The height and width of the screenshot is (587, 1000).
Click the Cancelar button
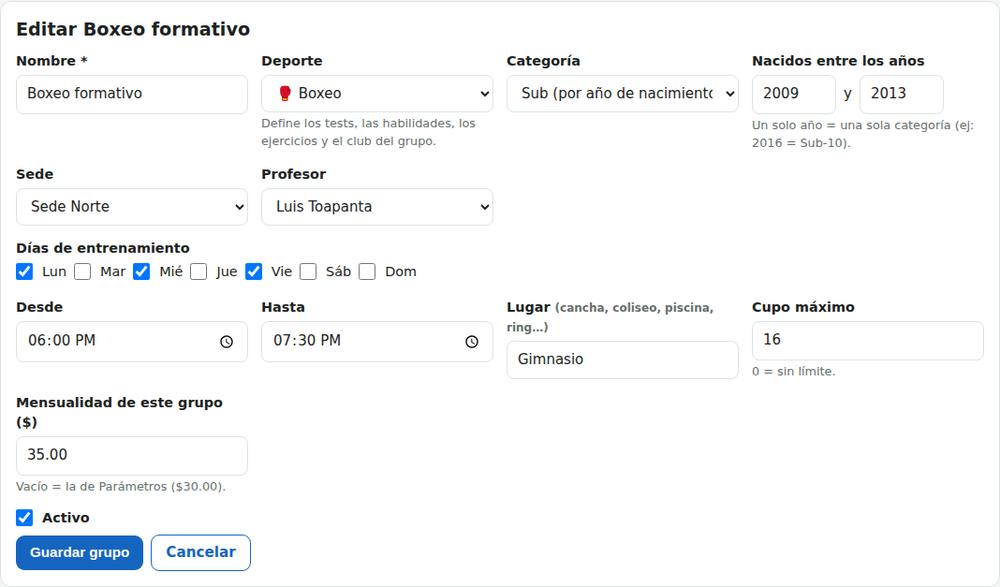[201, 553]
